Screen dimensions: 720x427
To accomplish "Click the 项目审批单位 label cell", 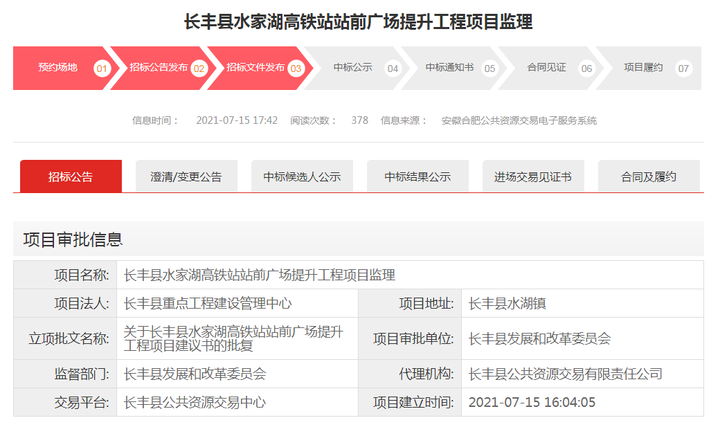I will tap(410, 338).
